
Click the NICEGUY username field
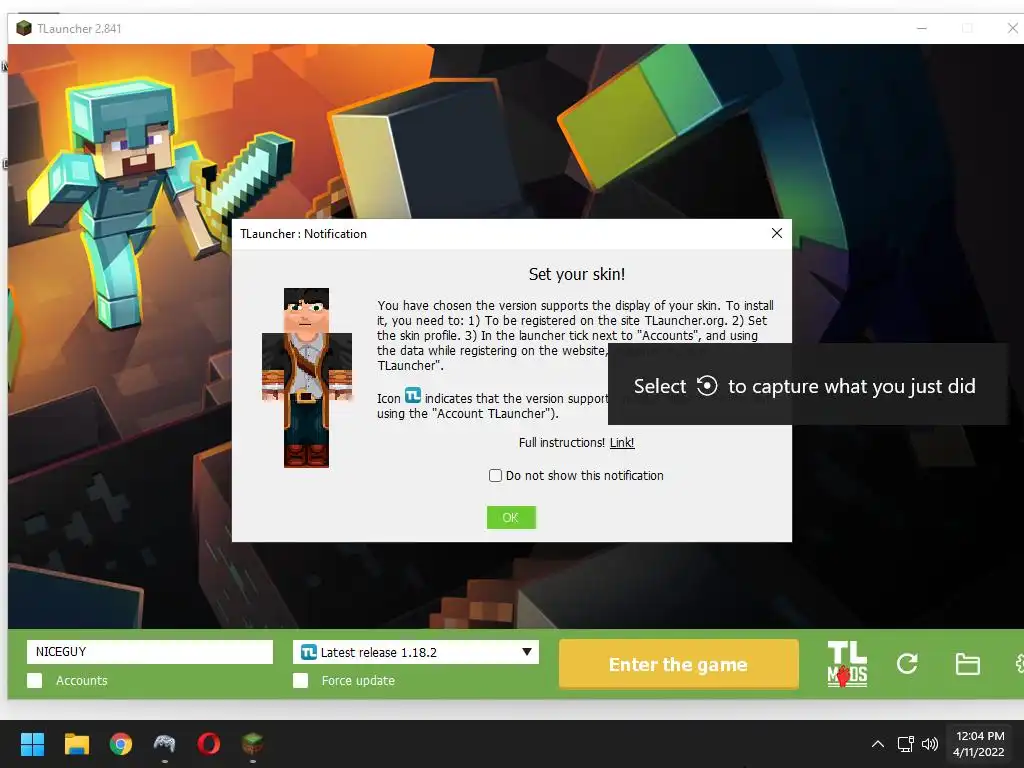click(x=150, y=652)
